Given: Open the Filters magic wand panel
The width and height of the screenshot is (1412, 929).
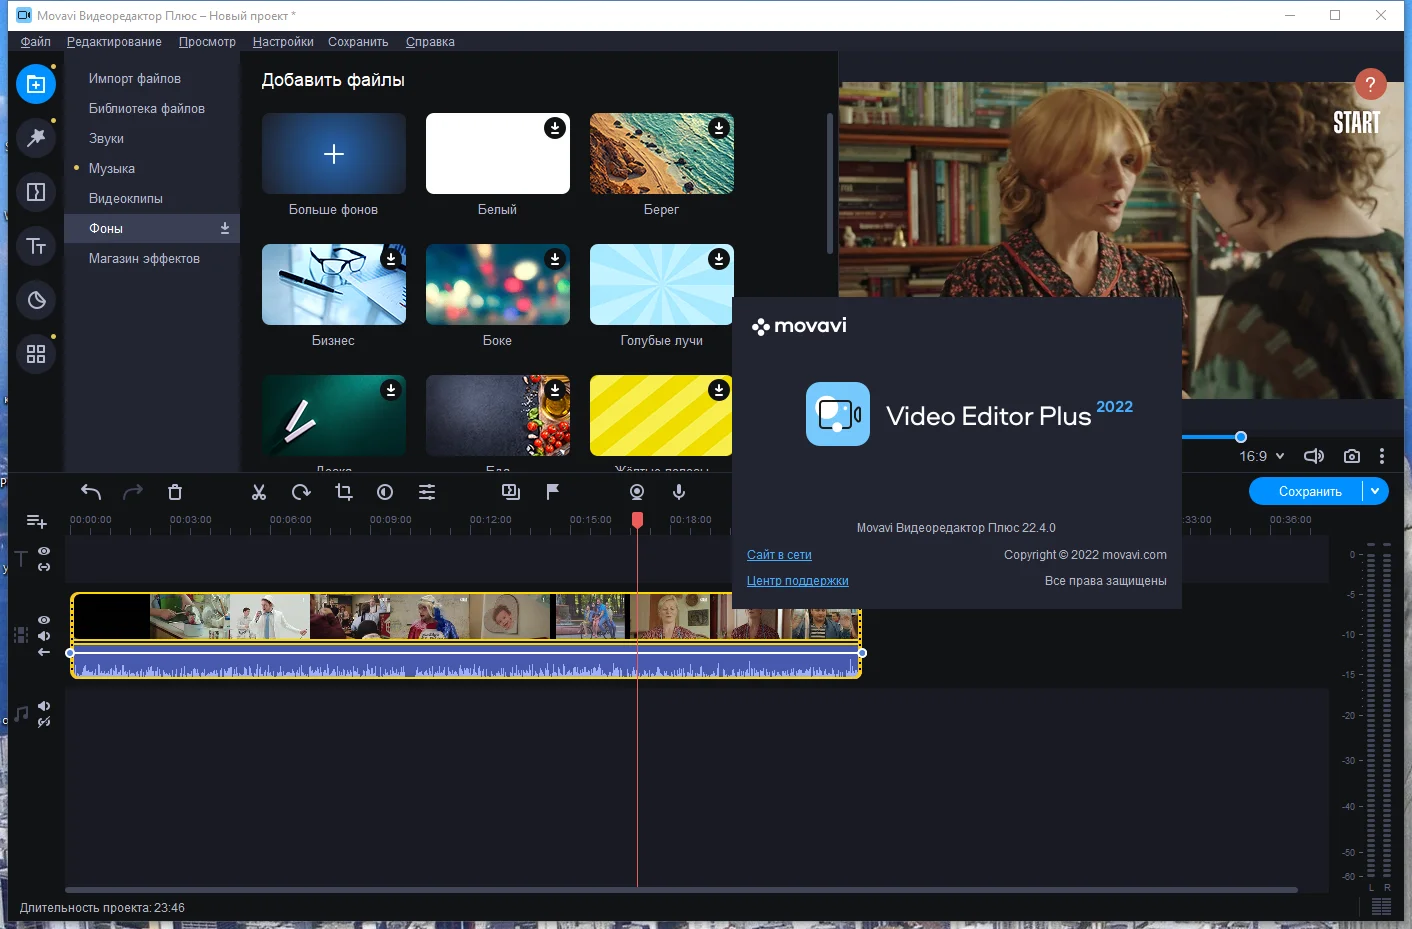Looking at the screenshot, I should coord(36,138).
